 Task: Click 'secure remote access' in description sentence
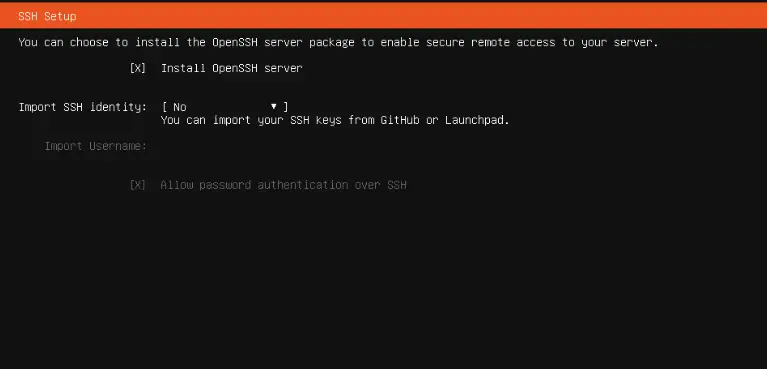[x=490, y=42]
